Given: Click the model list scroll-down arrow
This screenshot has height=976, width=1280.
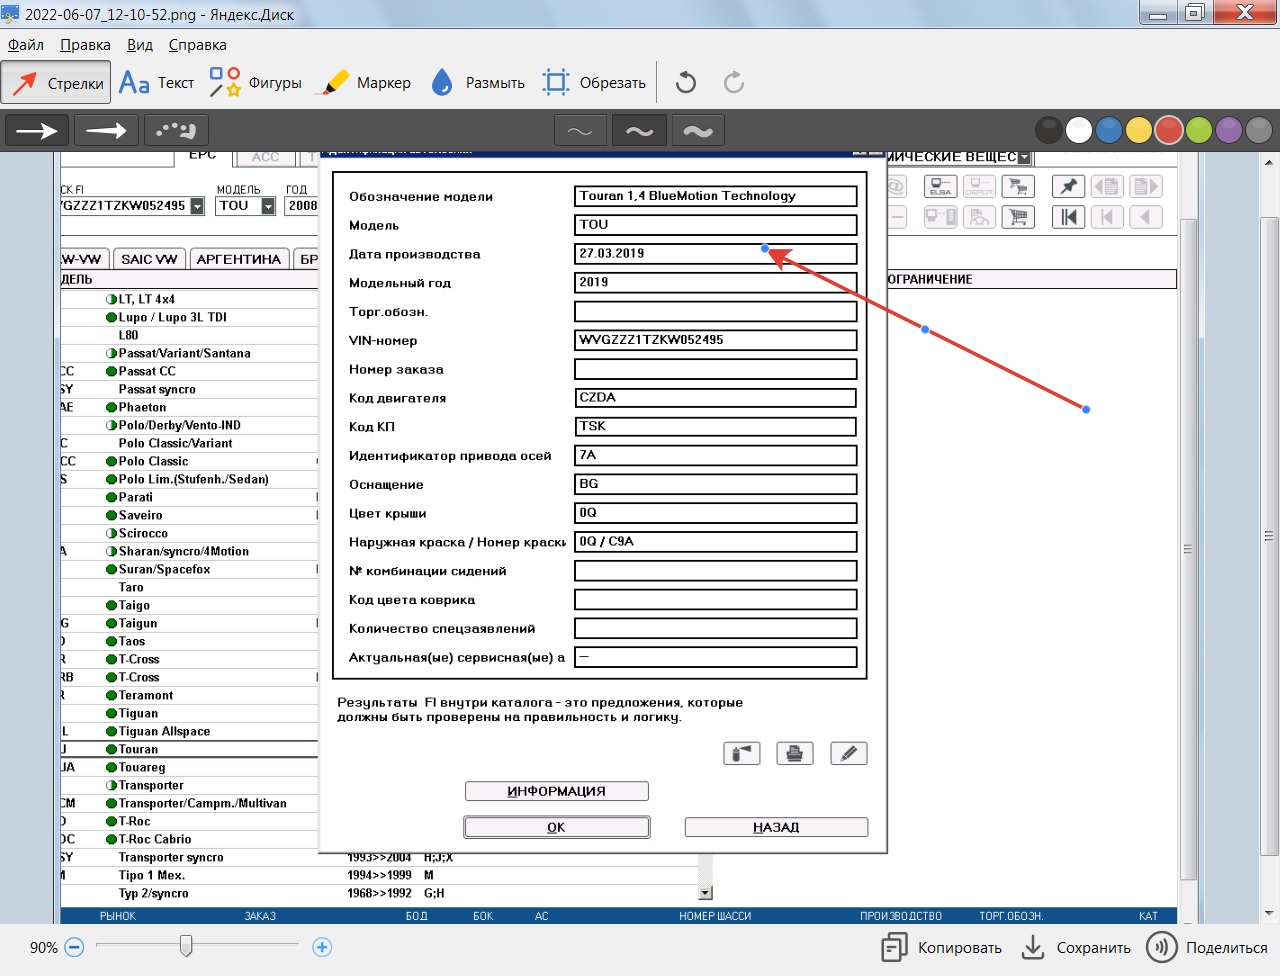Looking at the screenshot, I should 706,893.
